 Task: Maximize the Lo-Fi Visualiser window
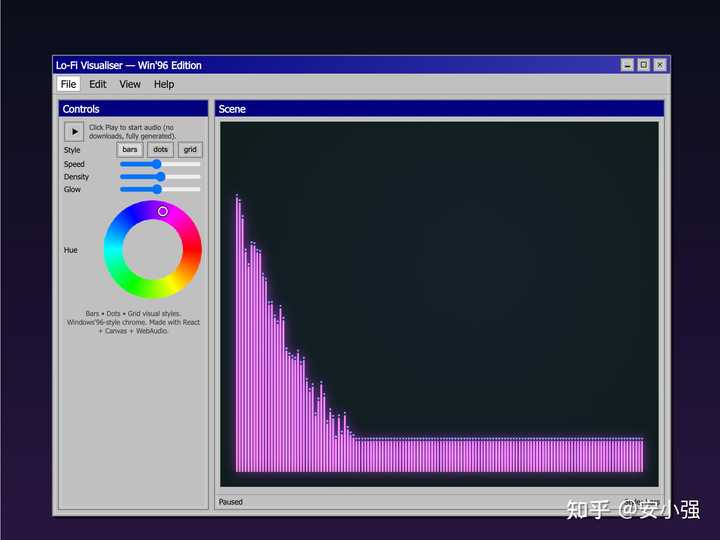pos(643,65)
